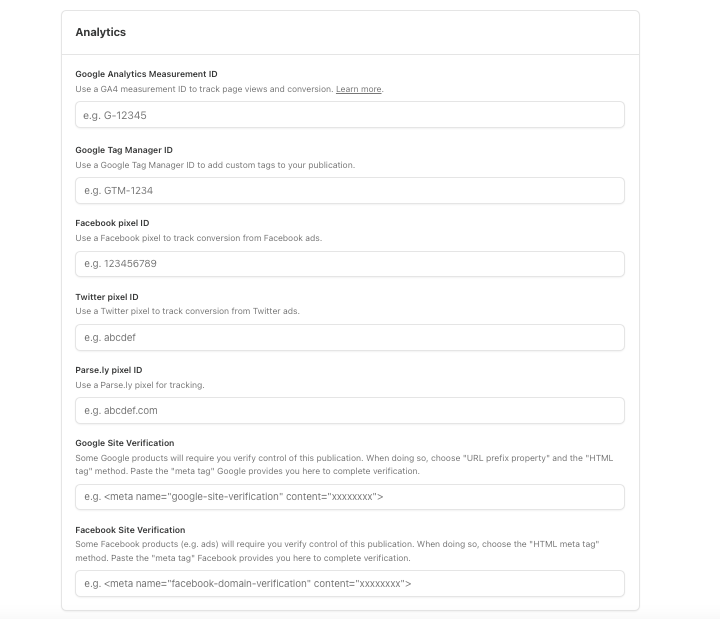Click the Analytics section heading
Viewport: 720px width, 619px height.
coord(101,32)
